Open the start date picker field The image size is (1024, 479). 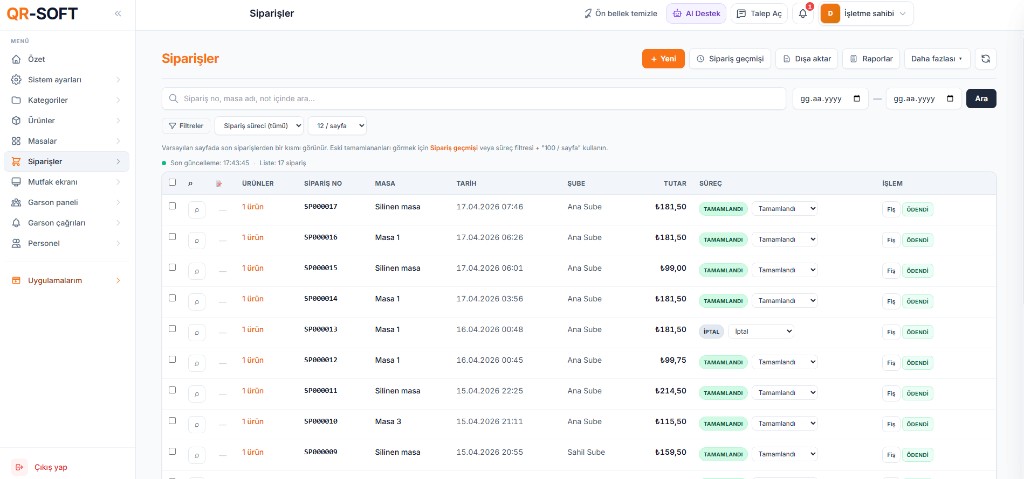tap(829, 99)
